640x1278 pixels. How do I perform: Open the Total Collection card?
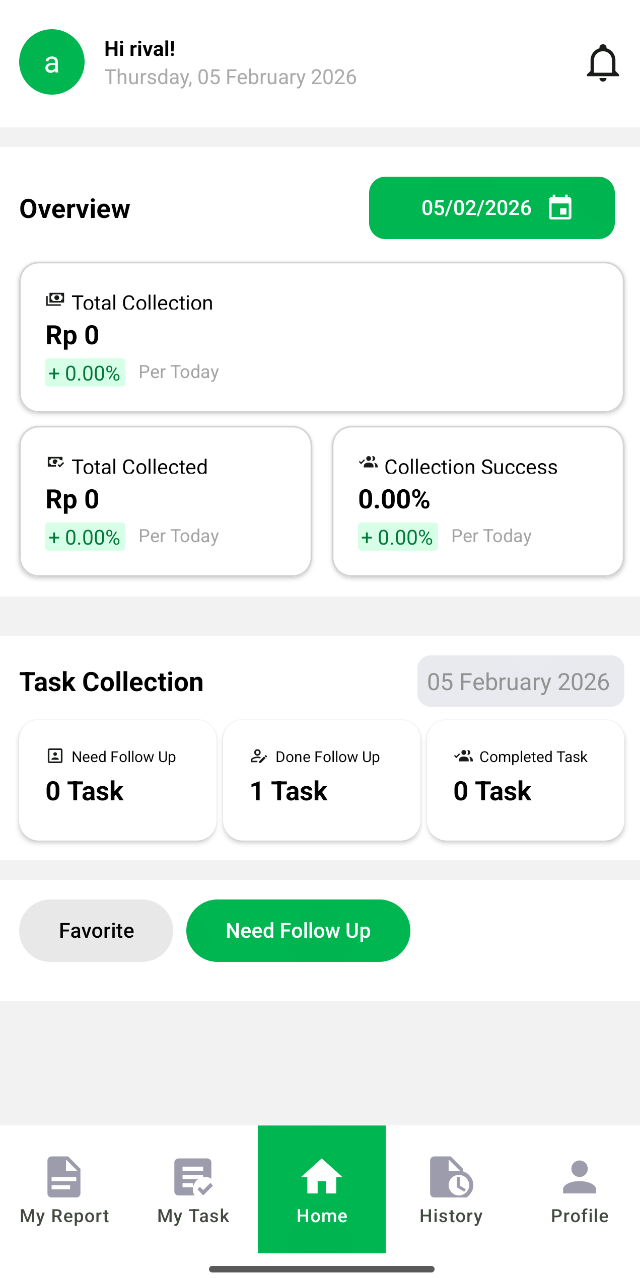point(321,337)
